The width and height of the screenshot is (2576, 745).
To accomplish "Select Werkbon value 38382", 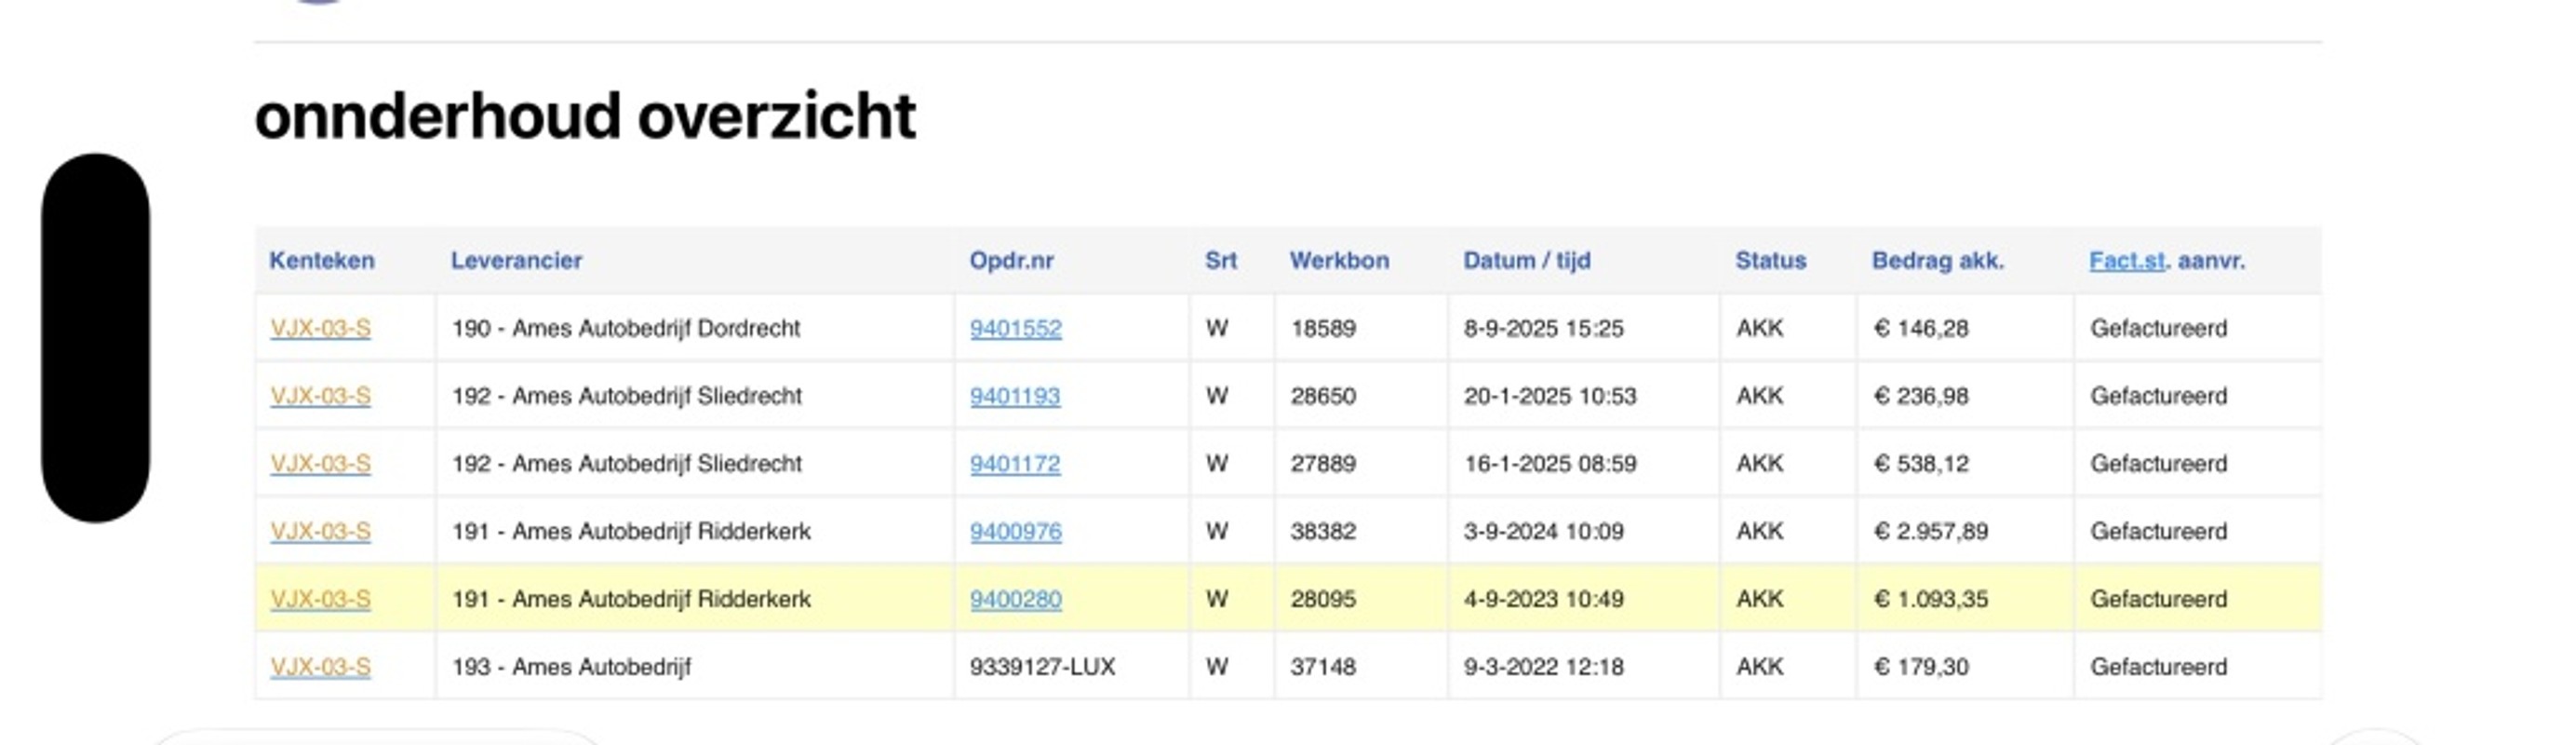I will (1323, 531).
